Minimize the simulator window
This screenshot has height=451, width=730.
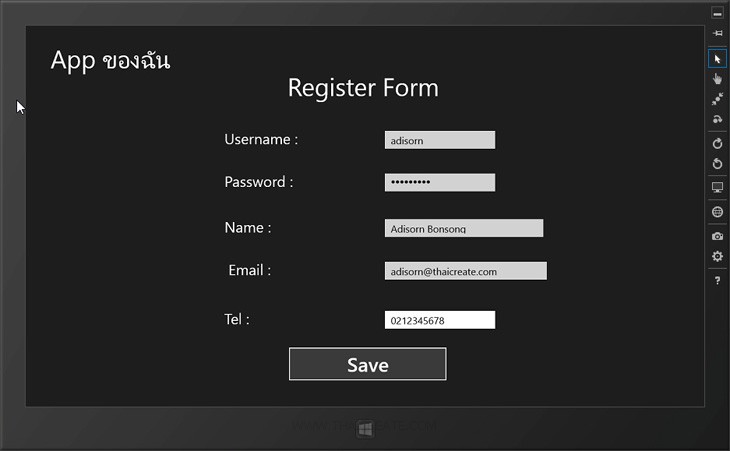[x=717, y=13]
